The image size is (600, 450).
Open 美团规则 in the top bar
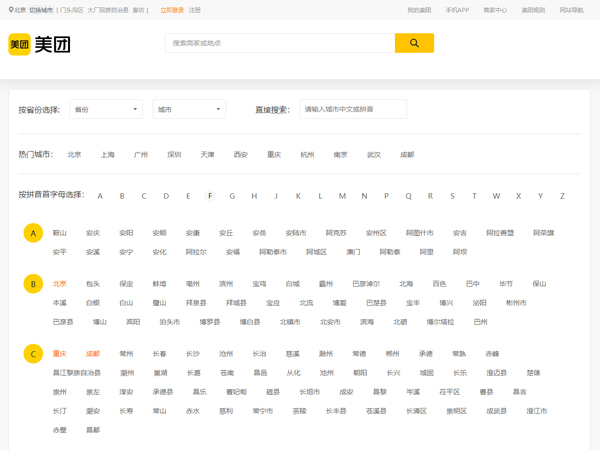[x=533, y=10]
